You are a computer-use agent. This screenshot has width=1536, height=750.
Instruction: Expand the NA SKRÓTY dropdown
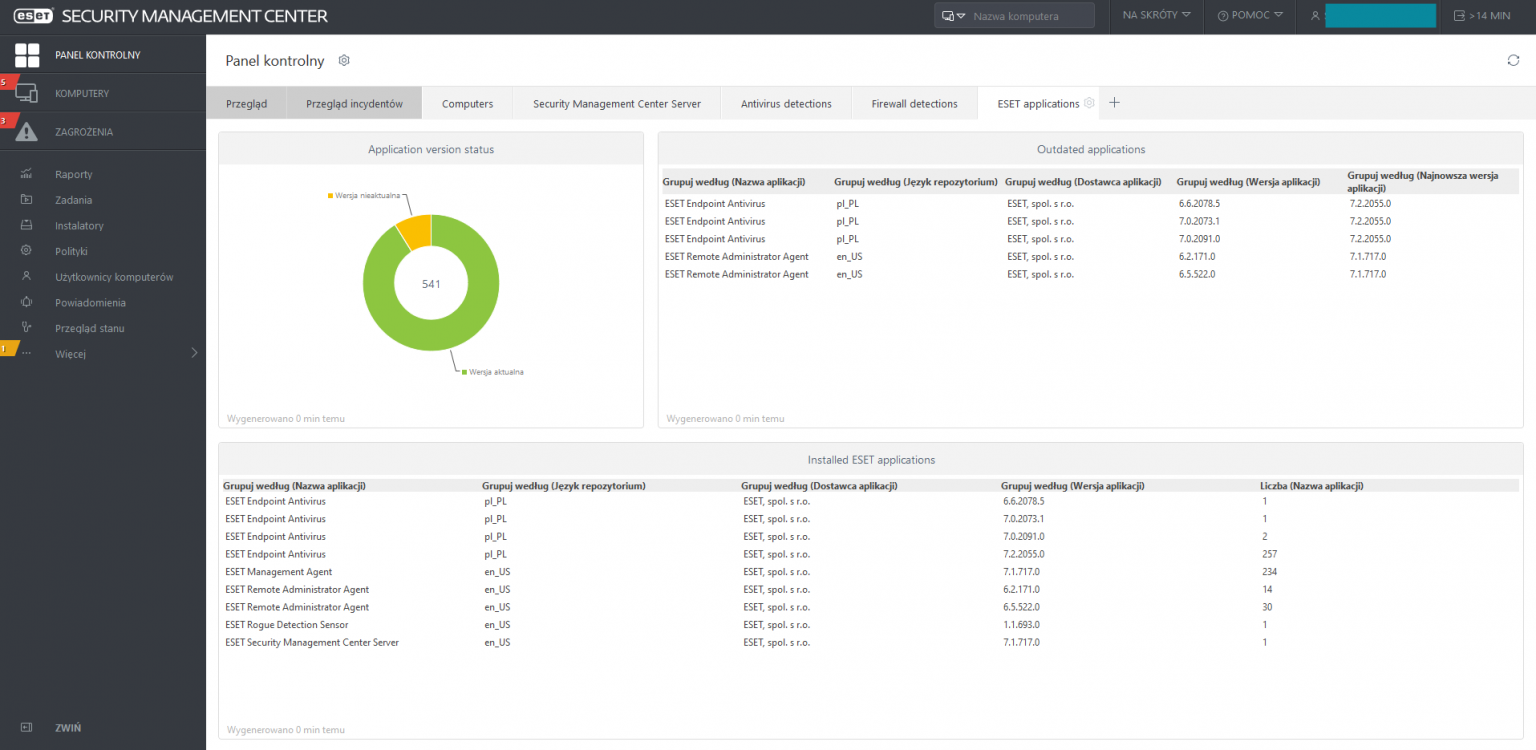pos(1156,16)
